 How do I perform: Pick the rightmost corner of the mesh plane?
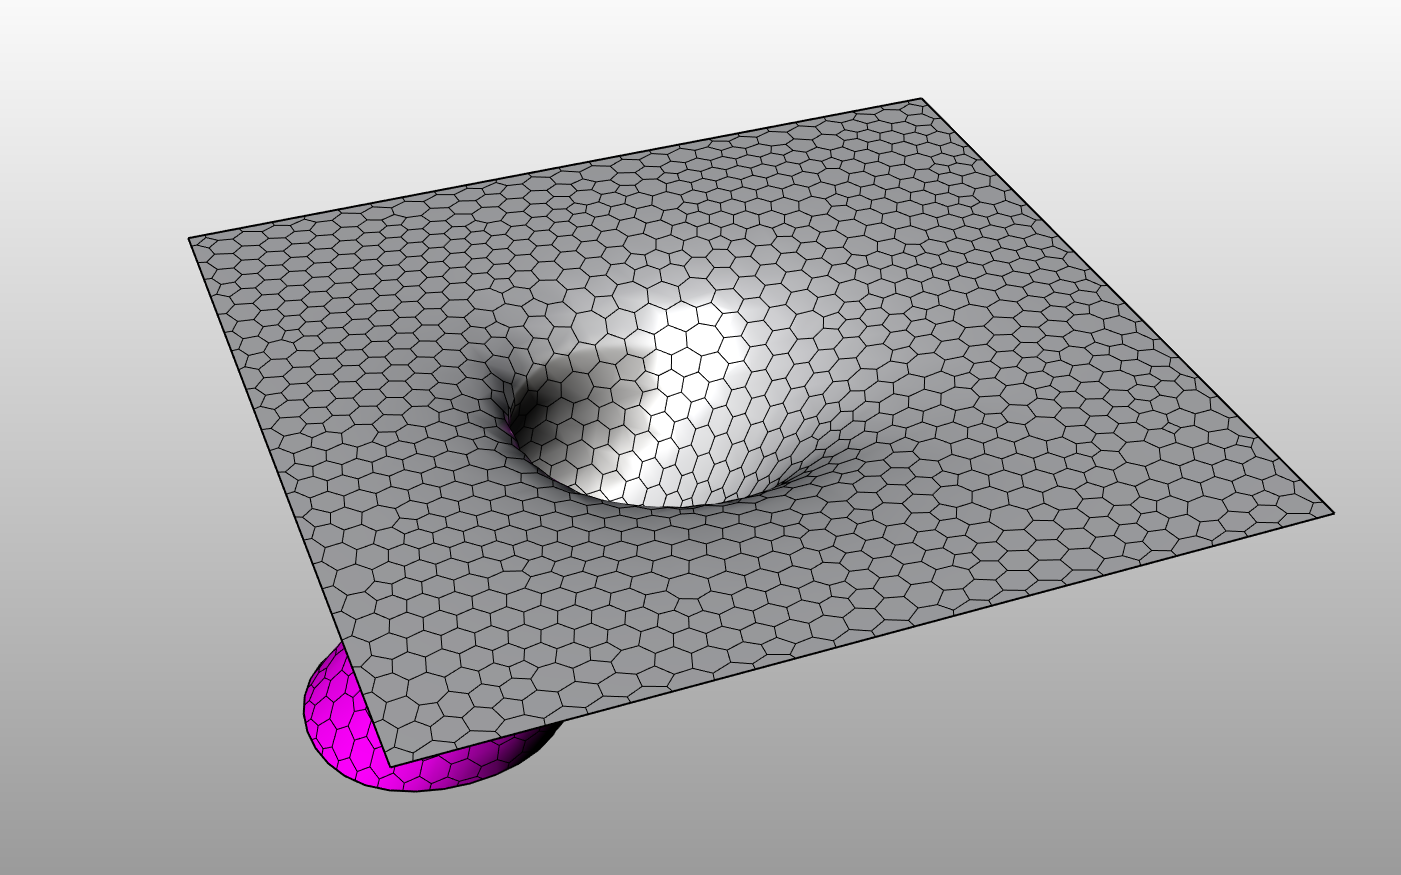[x=1333, y=512]
